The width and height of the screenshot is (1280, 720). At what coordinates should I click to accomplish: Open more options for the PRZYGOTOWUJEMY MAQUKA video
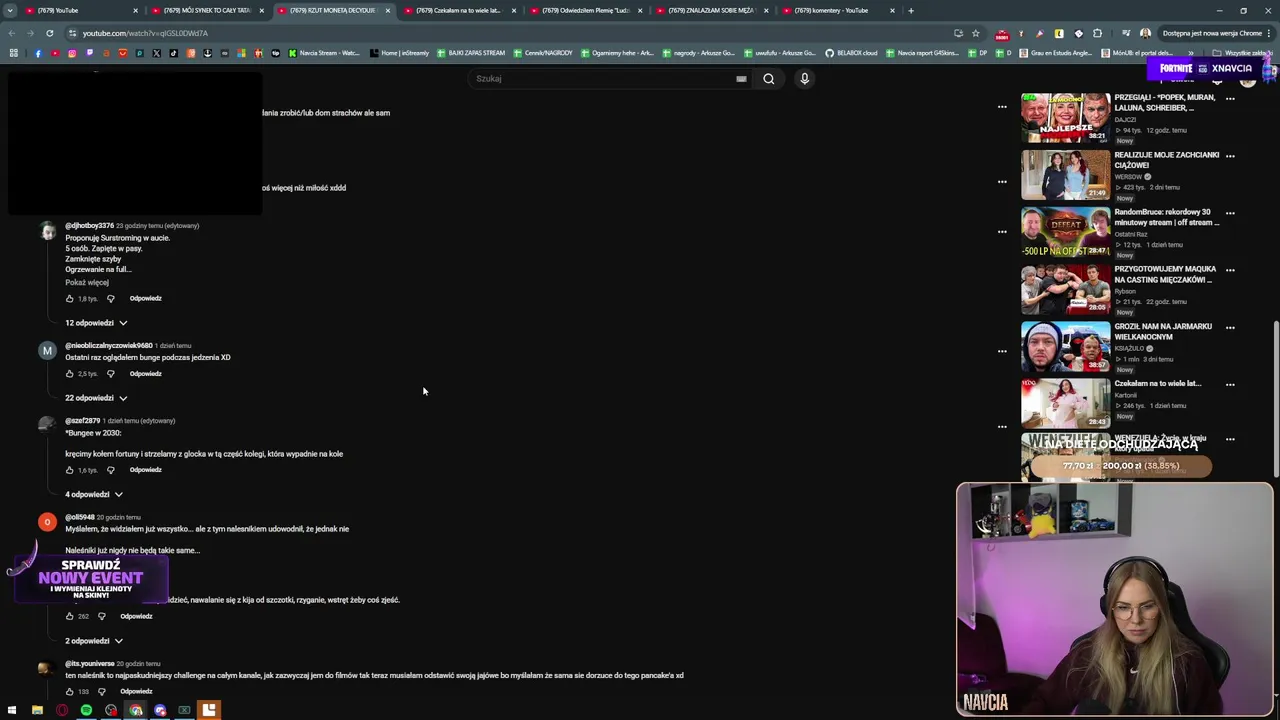(1230, 270)
